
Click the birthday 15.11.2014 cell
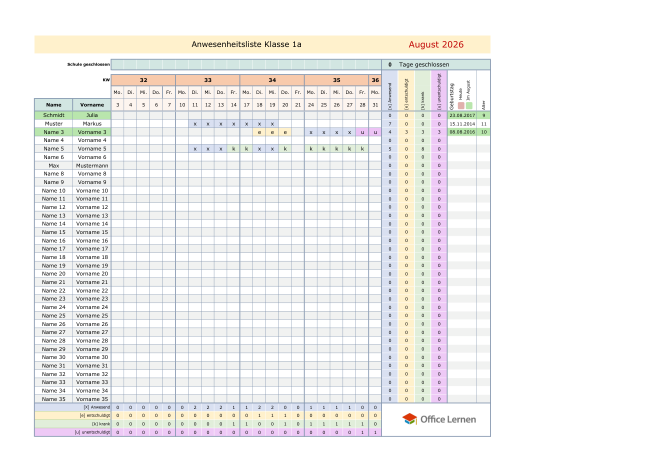462,123
